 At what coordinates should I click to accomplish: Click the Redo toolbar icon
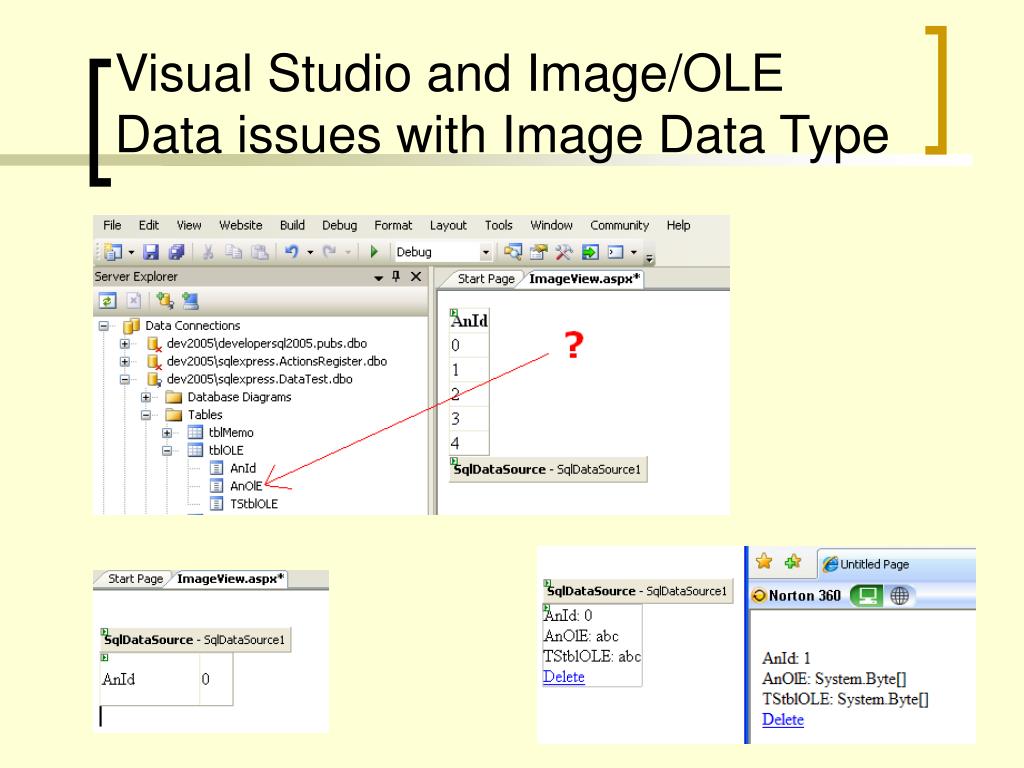pyautogui.click(x=330, y=252)
